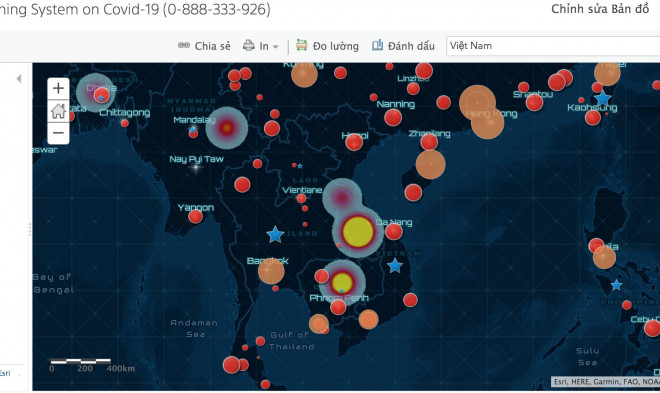Zoom in with the plus button
The image size is (660, 393).
point(58,88)
